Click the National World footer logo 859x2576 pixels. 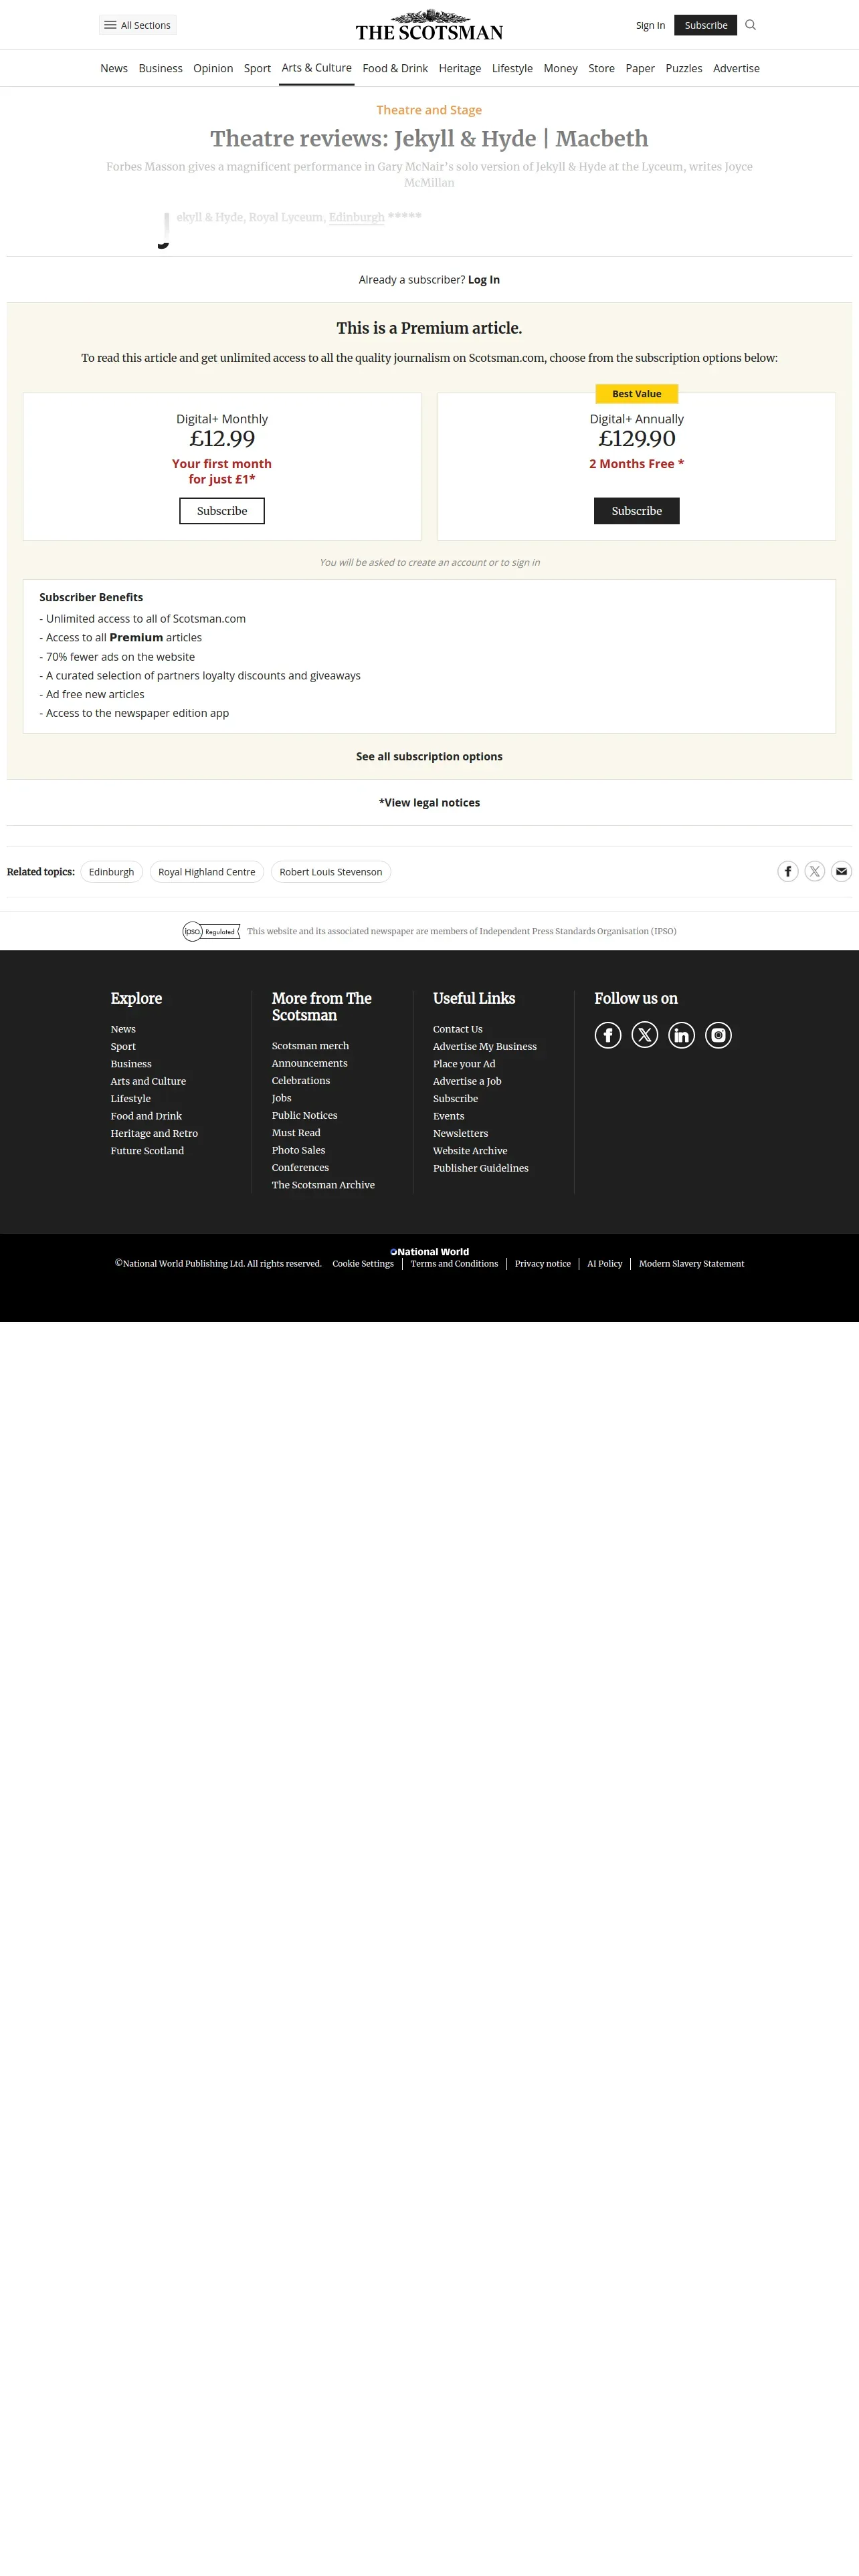tap(429, 1251)
